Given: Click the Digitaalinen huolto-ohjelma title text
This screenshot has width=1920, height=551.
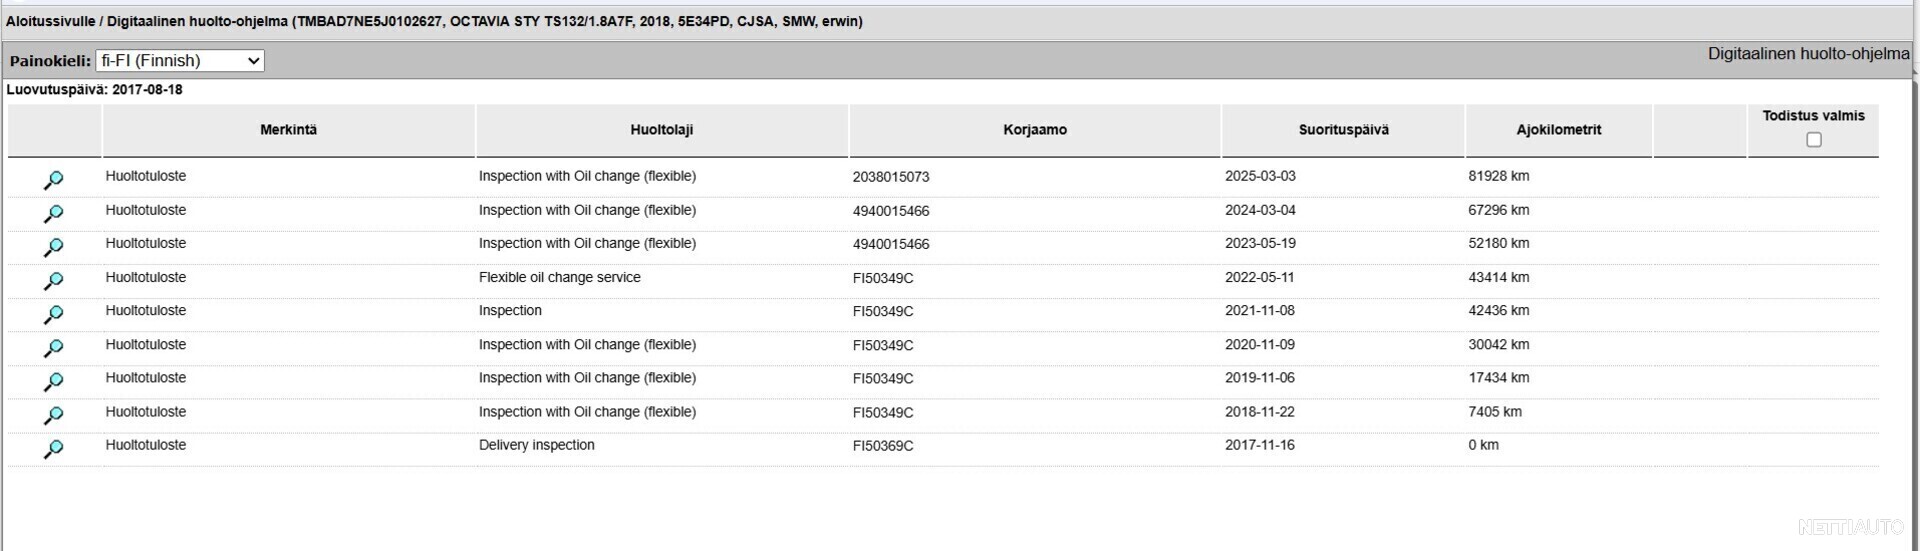Looking at the screenshot, I should point(1808,54).
